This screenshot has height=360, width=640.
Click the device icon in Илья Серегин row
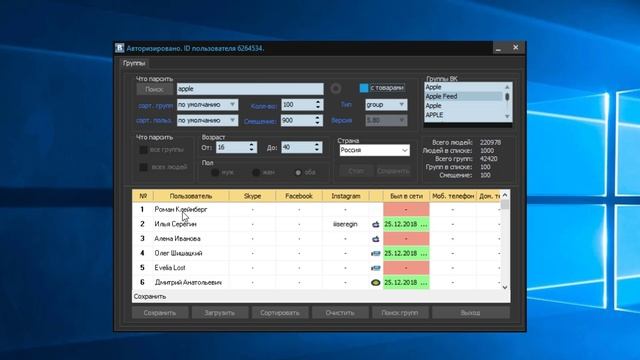[376, 224]
